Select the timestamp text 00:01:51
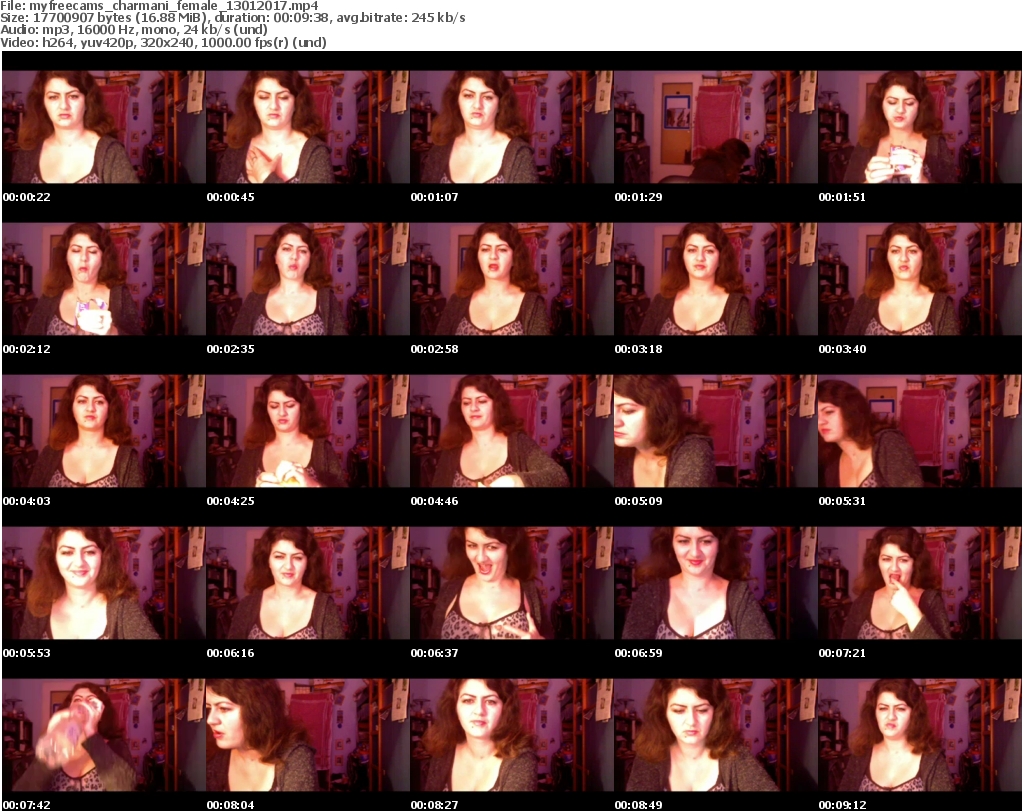Image resolution: width=1024 pixels, height=811 pixels. coord(842,197)
